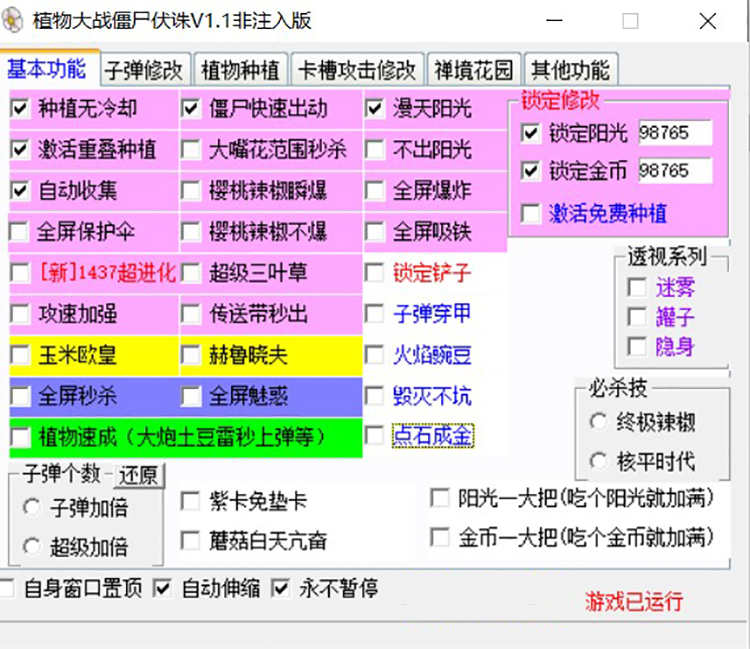Switch to the 子弹修改 tab

point(144,70)
